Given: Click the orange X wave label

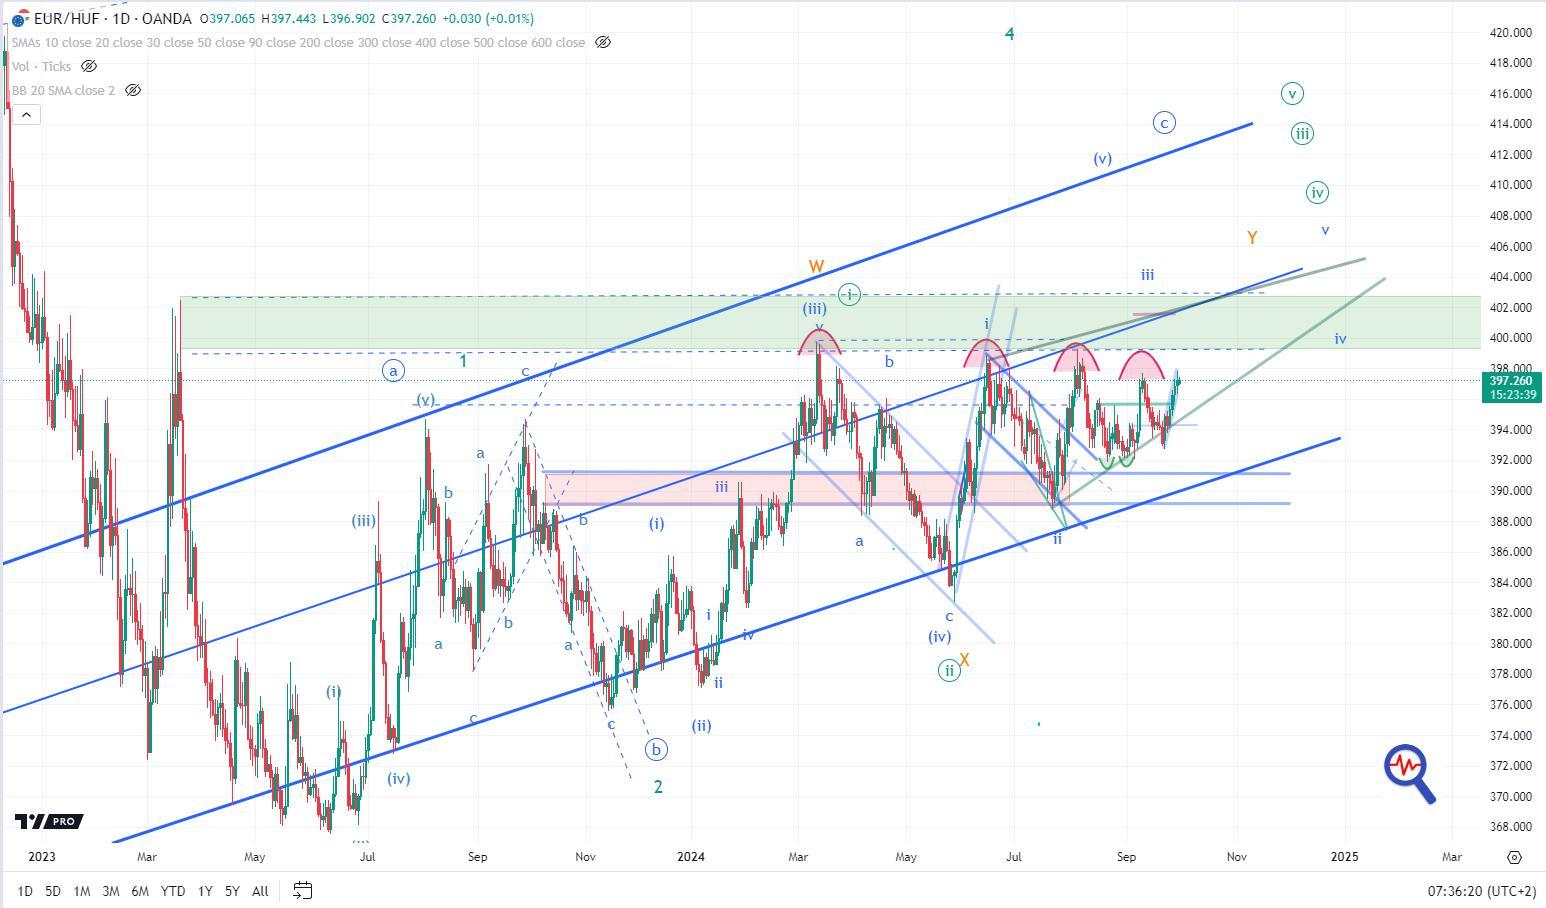Looking at the screenshot, I should click(964, 660).
